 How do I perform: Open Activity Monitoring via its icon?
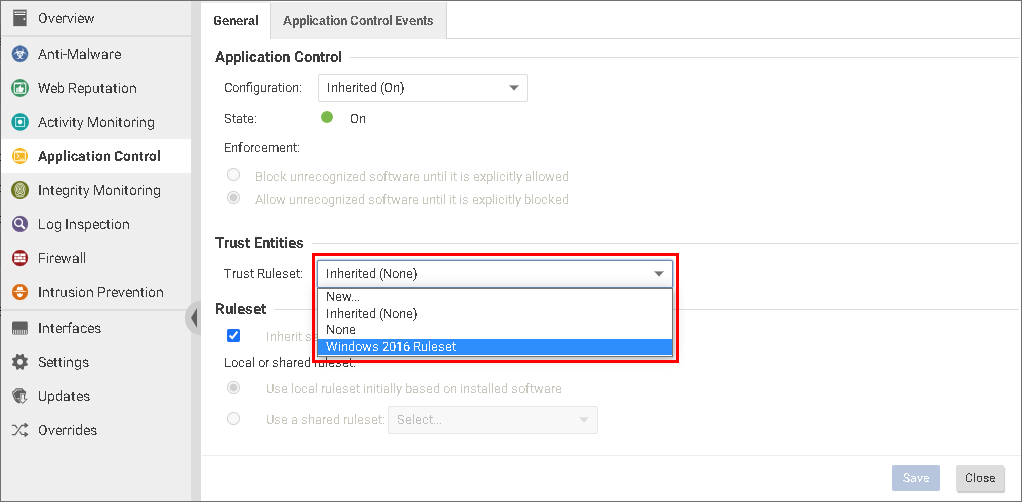tap(19, 122)
